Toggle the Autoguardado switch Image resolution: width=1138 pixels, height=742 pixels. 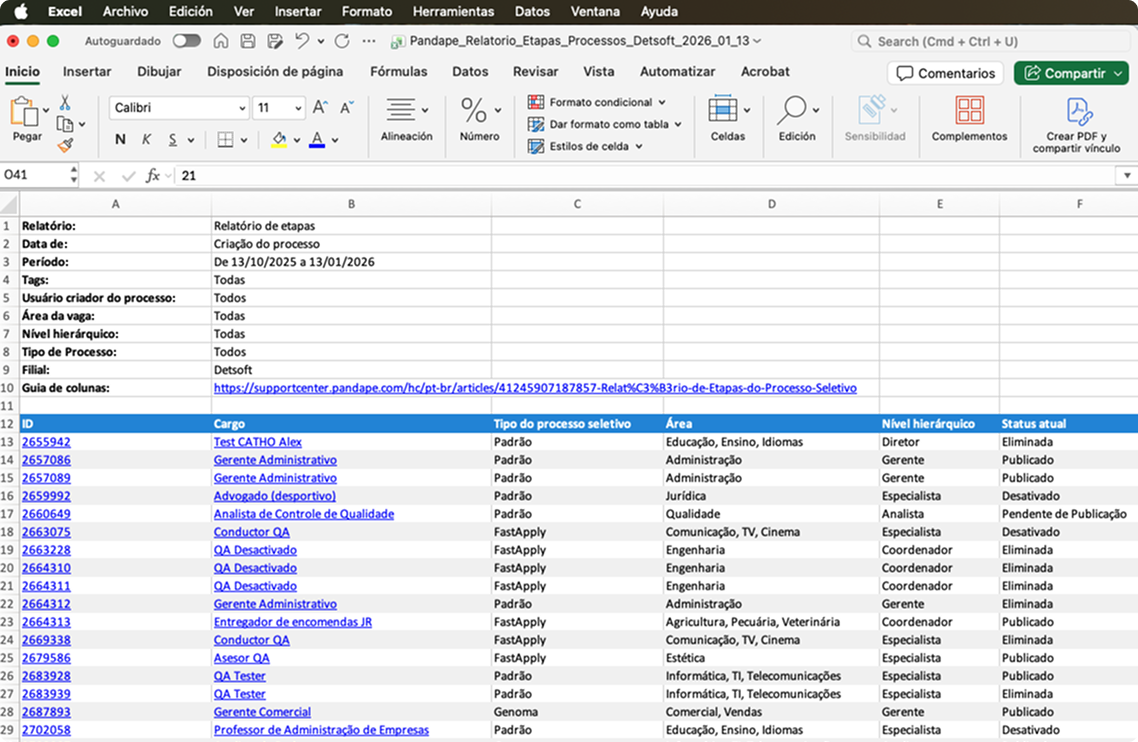coord(186,41)
